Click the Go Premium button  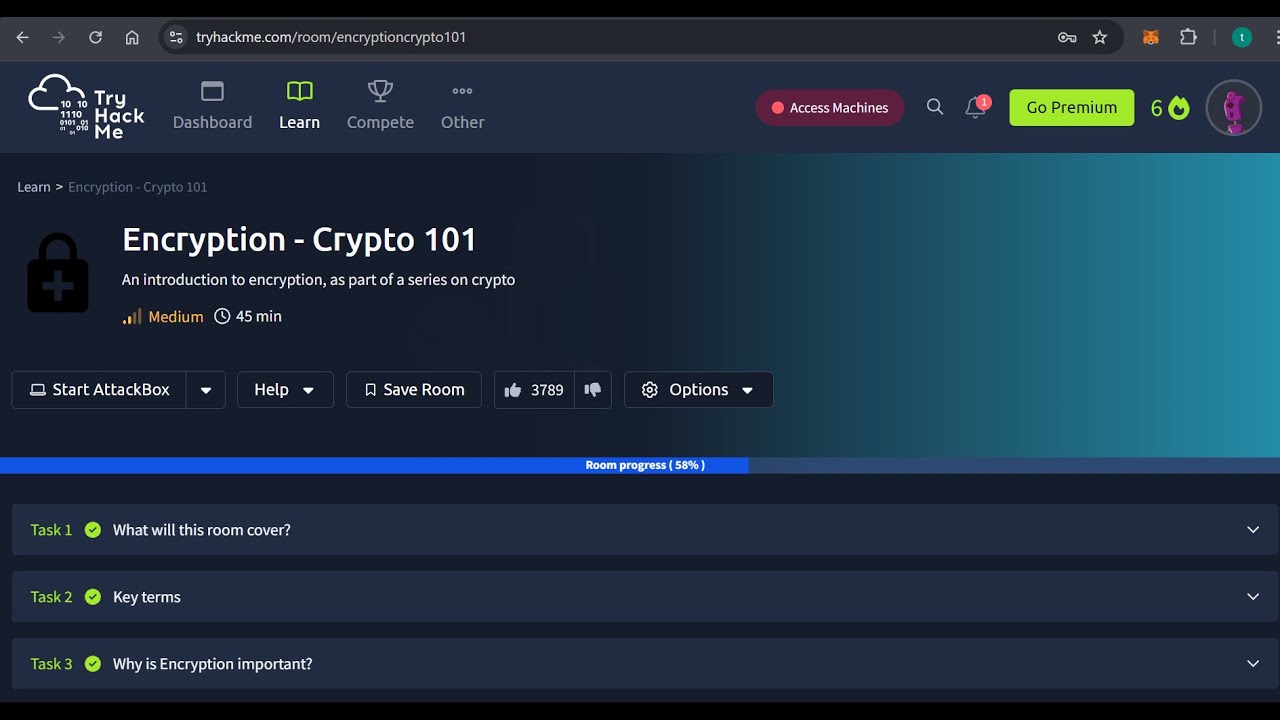(1072, 108)
